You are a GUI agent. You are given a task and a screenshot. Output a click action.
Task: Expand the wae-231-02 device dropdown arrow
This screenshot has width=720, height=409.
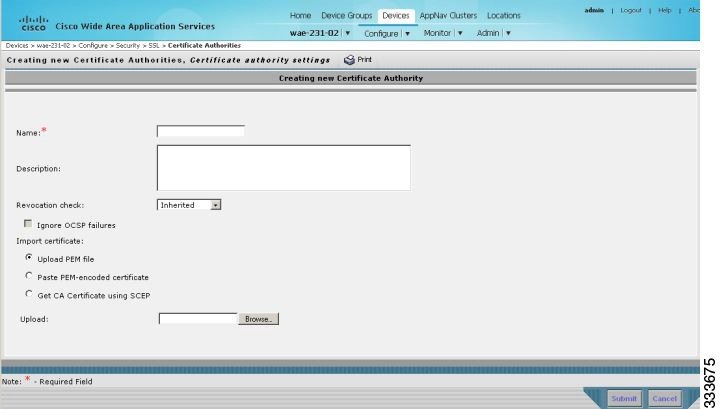348,33
